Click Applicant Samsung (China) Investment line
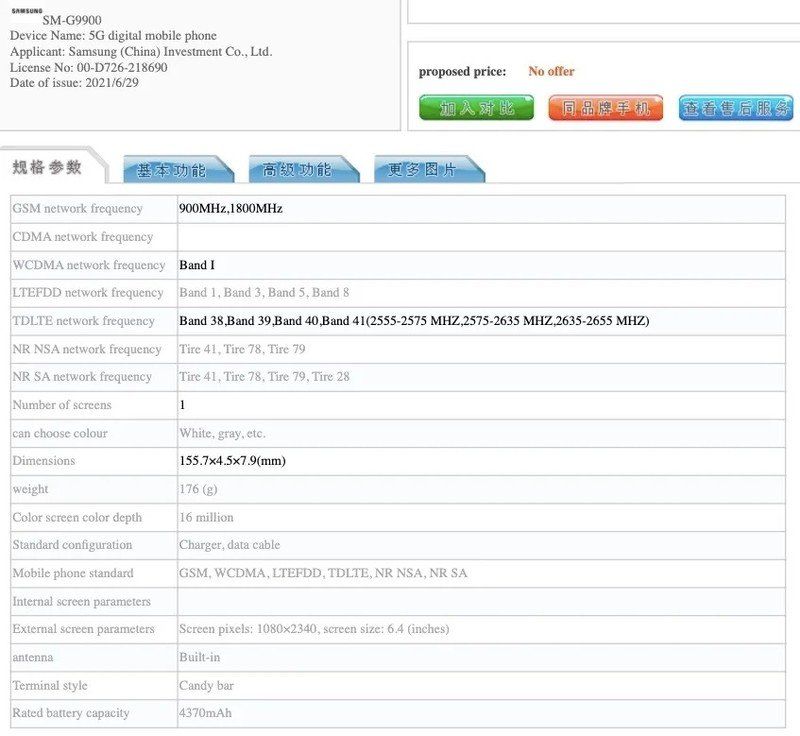This screenshot has height=736, width=800. tap(141, 52)
